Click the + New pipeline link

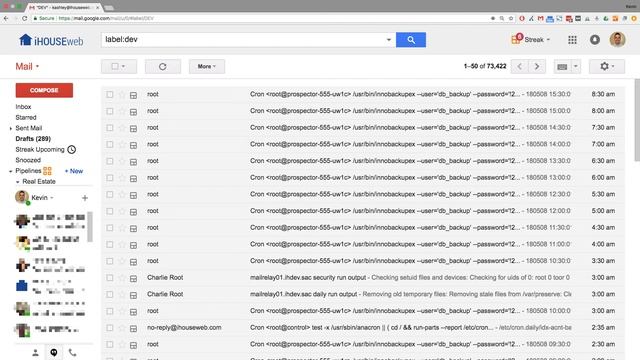(74, 171)
